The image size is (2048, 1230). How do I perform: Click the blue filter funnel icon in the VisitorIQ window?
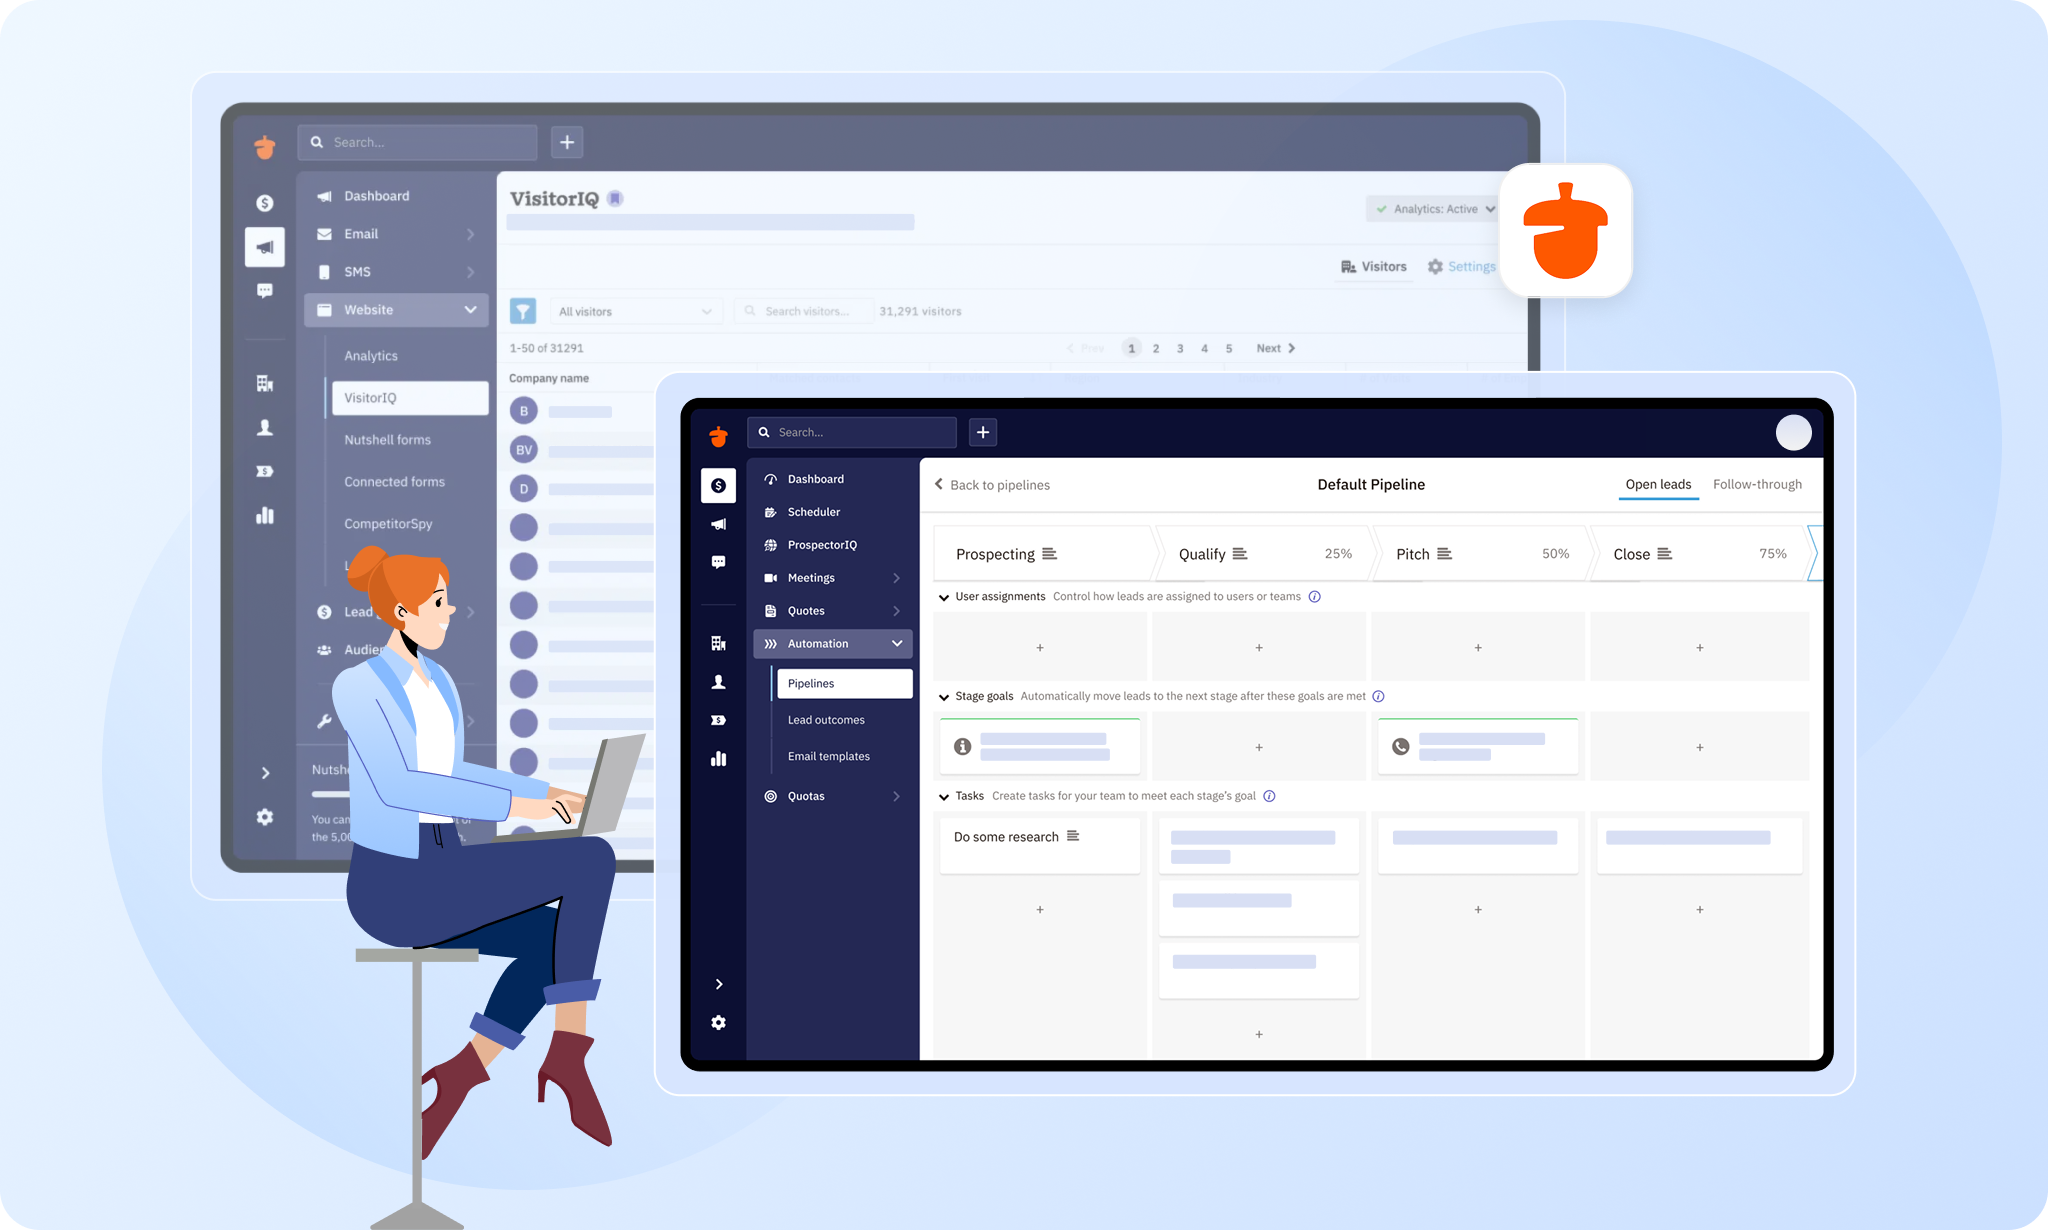click(523, 311)
